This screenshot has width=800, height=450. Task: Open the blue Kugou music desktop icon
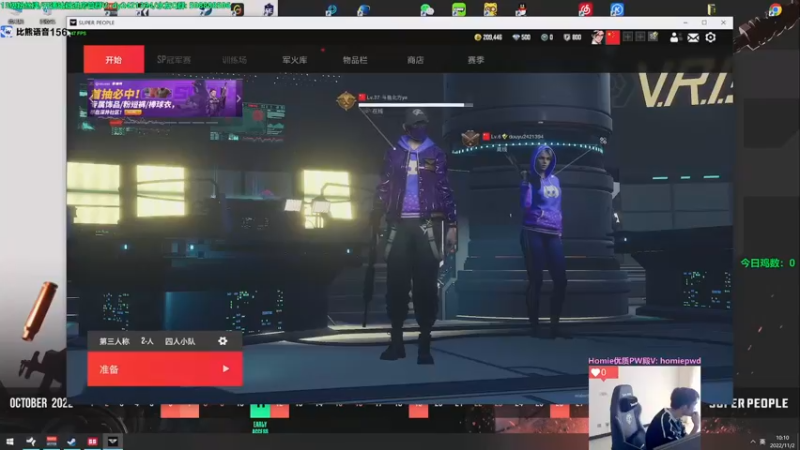pyautogui.click(x=616, y=9)
